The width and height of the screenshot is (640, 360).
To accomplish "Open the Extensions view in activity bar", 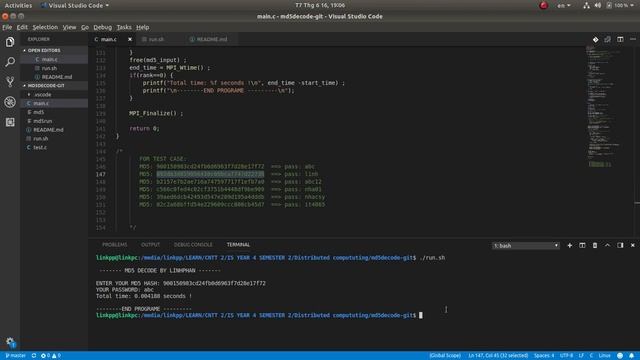I will coord(10,122).
